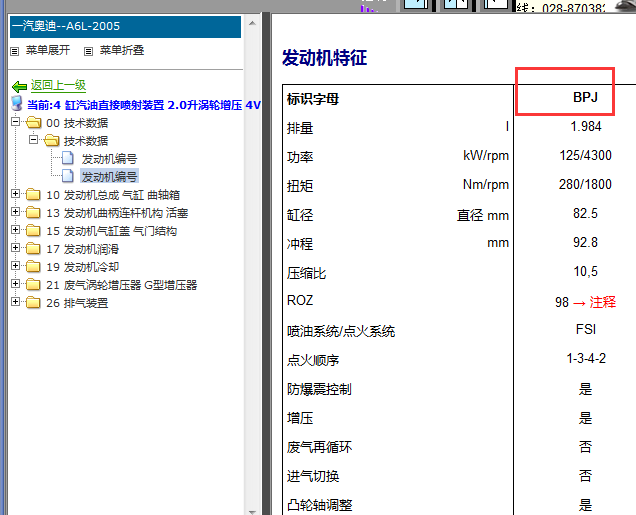Image resolution: width=636 pixels, height=515 pixels.
Task: Click the bore value 82.5
Action: pyautogui.click(x=585, y=213)
